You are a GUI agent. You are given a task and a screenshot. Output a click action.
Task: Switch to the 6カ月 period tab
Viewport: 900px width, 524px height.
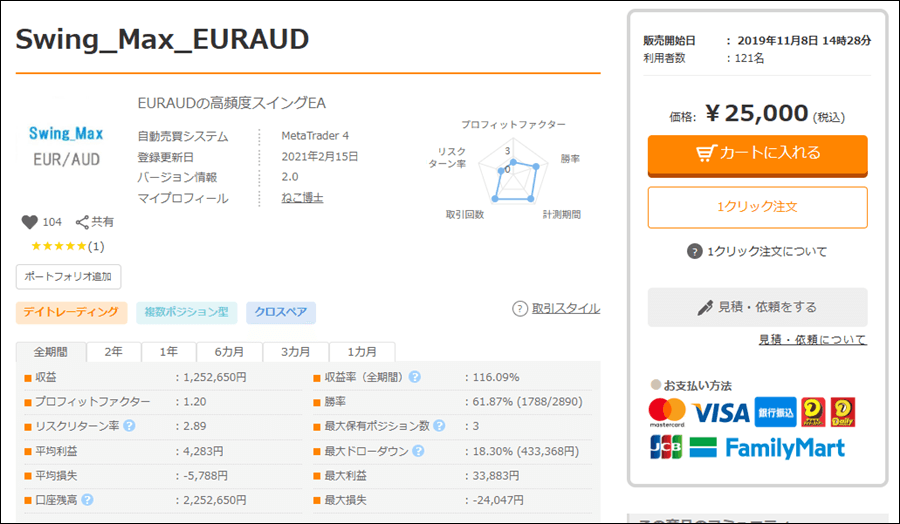tap(230, 352)
